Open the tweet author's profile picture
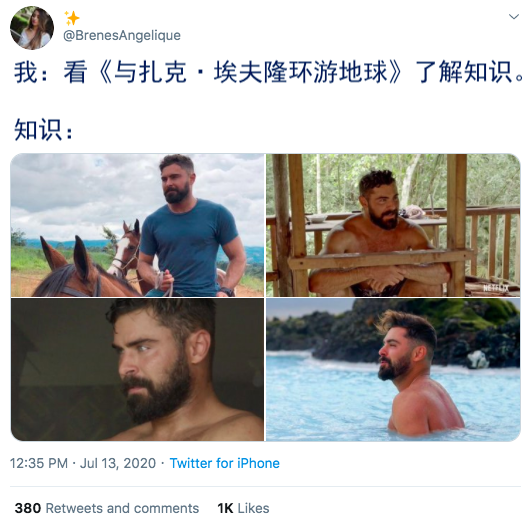The image size is (530, 525). [x=32, y=28]
